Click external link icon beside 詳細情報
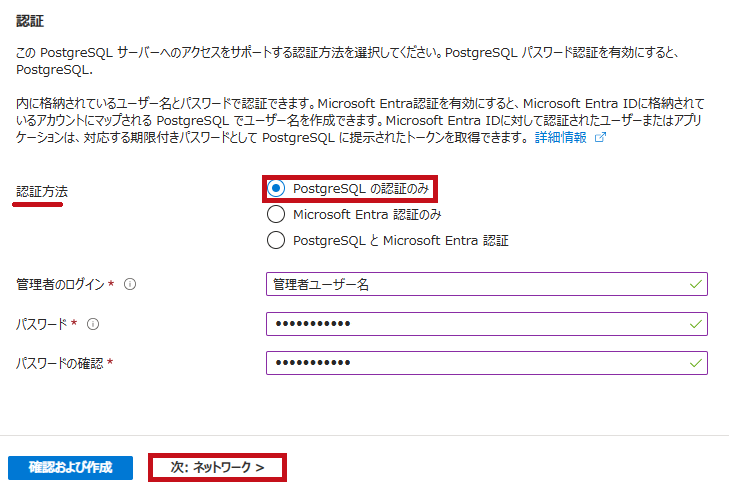729x493 pixels. coord(600,138)
